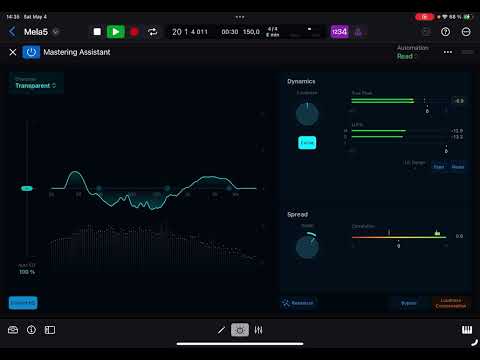Viewport: 480px width, 360px height.
Task: Toggle the Cycle loop icon
Action: point(152,32)
